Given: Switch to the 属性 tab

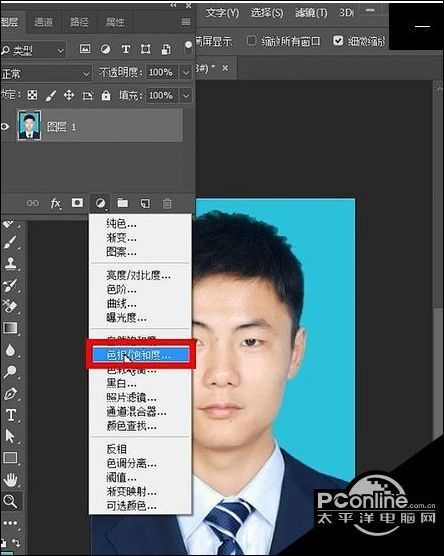Looking at the screenshot, I should click(115, 22).
